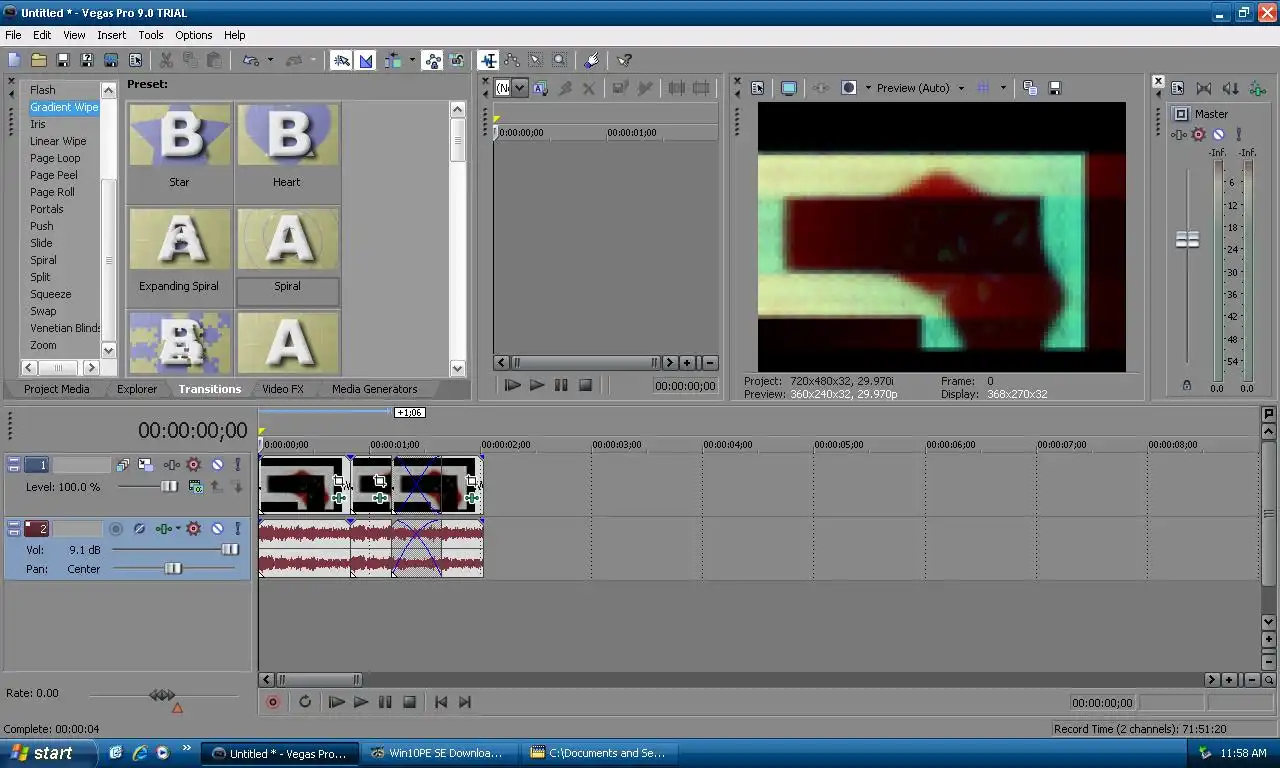
Task: Click the Save project toolbar icon
Action: pos(62,61)
